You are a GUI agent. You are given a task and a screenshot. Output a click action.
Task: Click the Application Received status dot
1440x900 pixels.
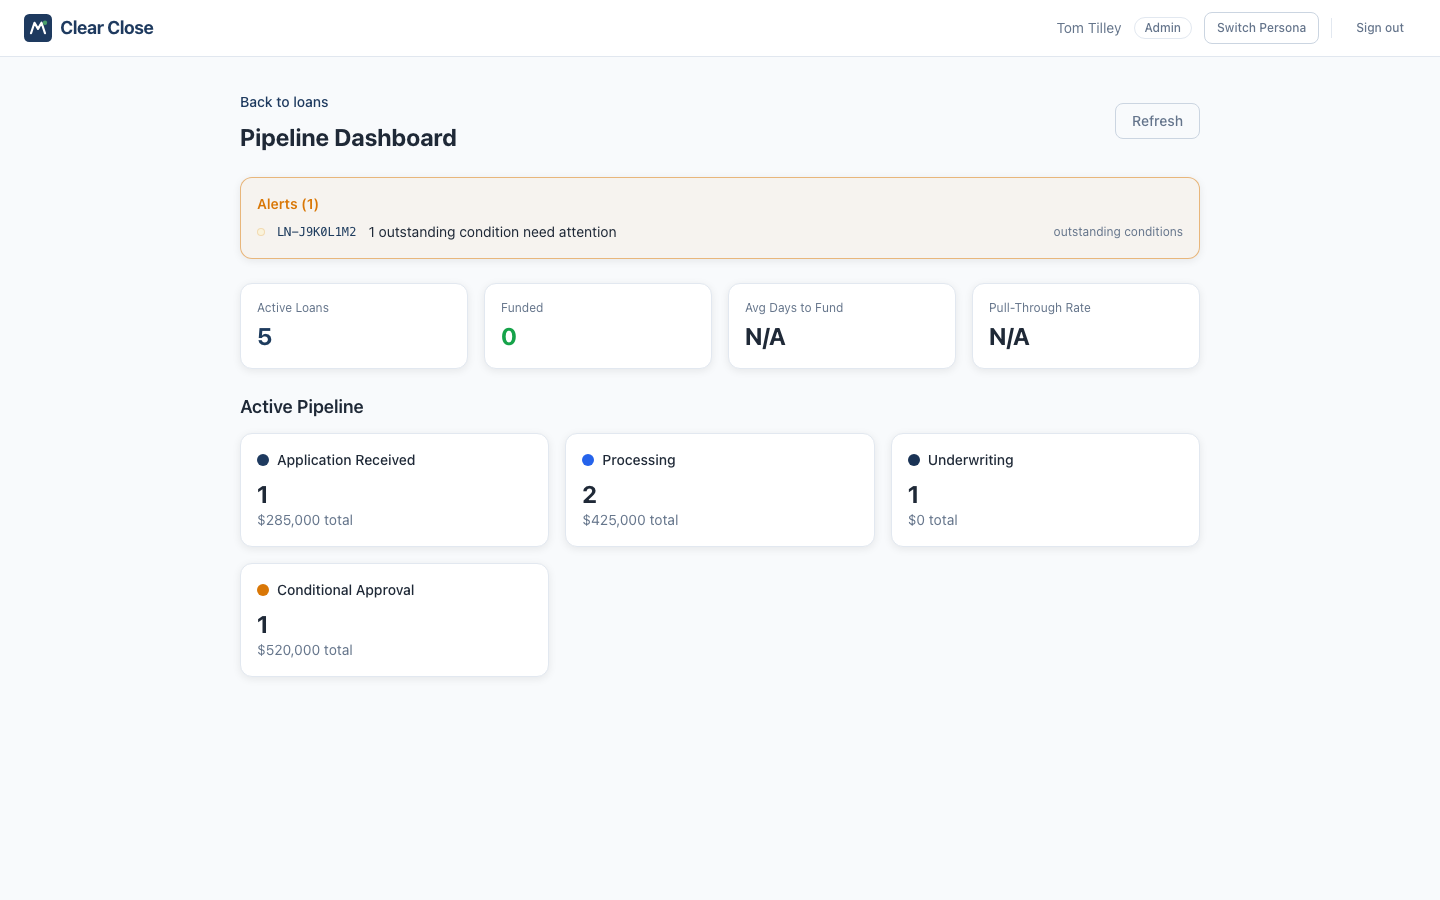(263, 460)
